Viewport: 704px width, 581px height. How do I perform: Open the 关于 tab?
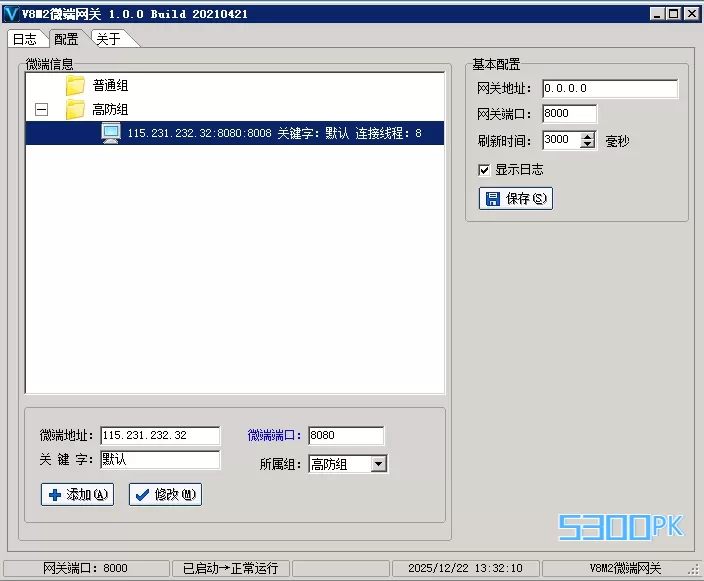(109, 39)
